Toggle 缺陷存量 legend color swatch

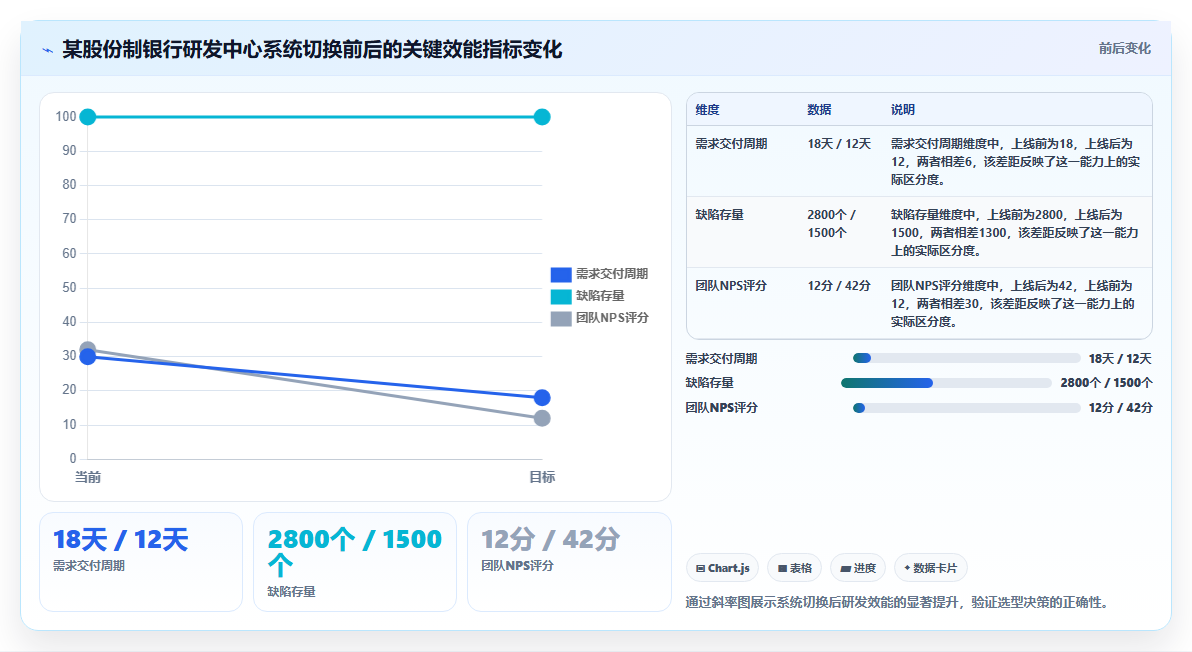click(x=561, y=296)
